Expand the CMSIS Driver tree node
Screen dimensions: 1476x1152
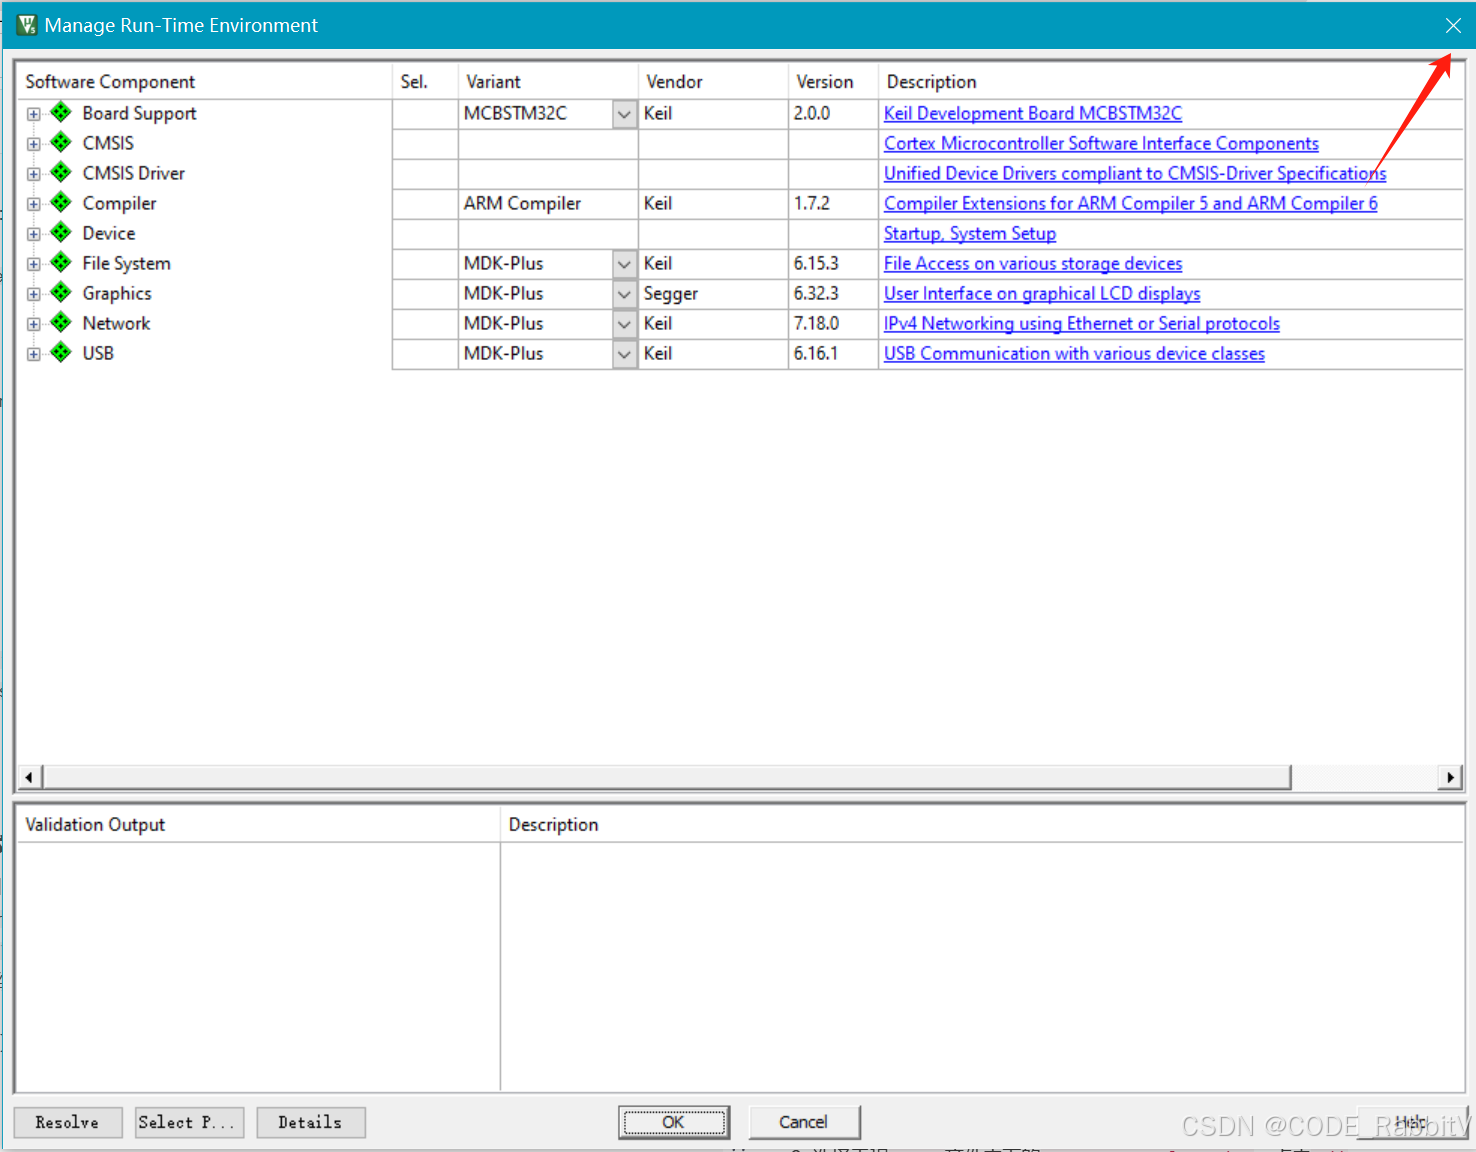pyautogui.click(x=34, y=174)
